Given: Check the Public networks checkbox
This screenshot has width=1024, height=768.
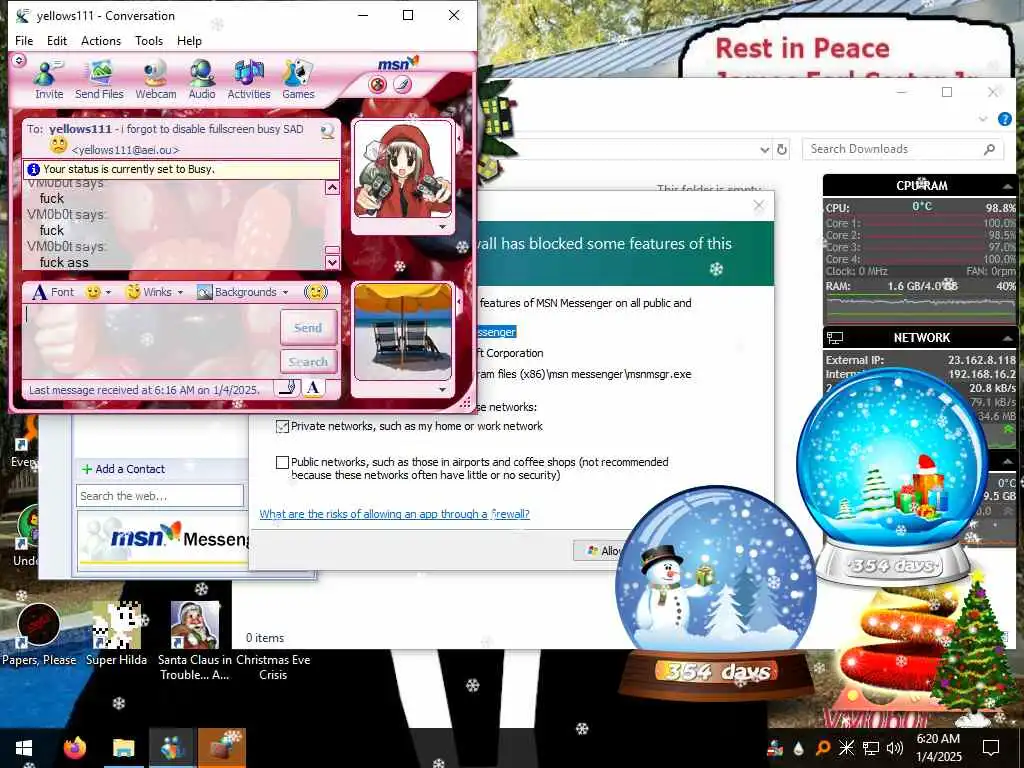Looking at the screenshot, I should [x=282, y=462].
